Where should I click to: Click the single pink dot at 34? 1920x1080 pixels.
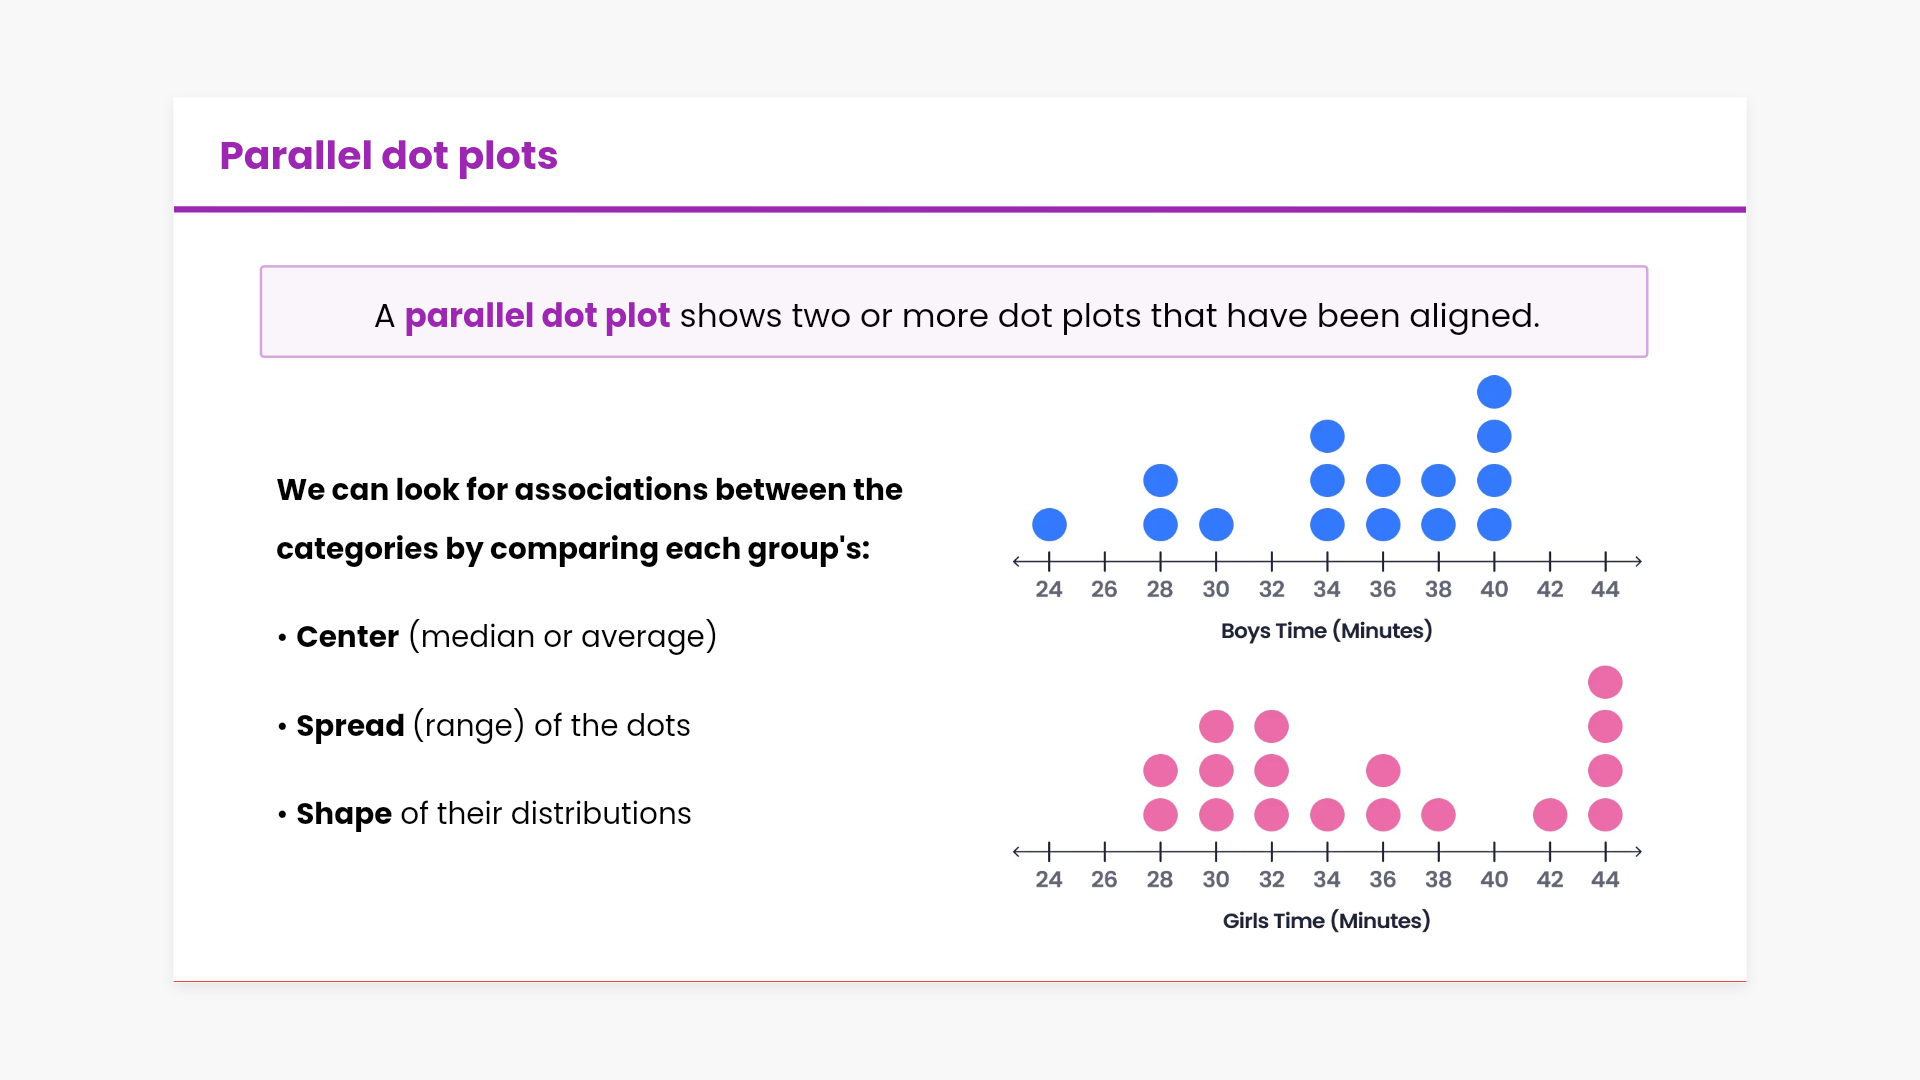[1327, 815]
